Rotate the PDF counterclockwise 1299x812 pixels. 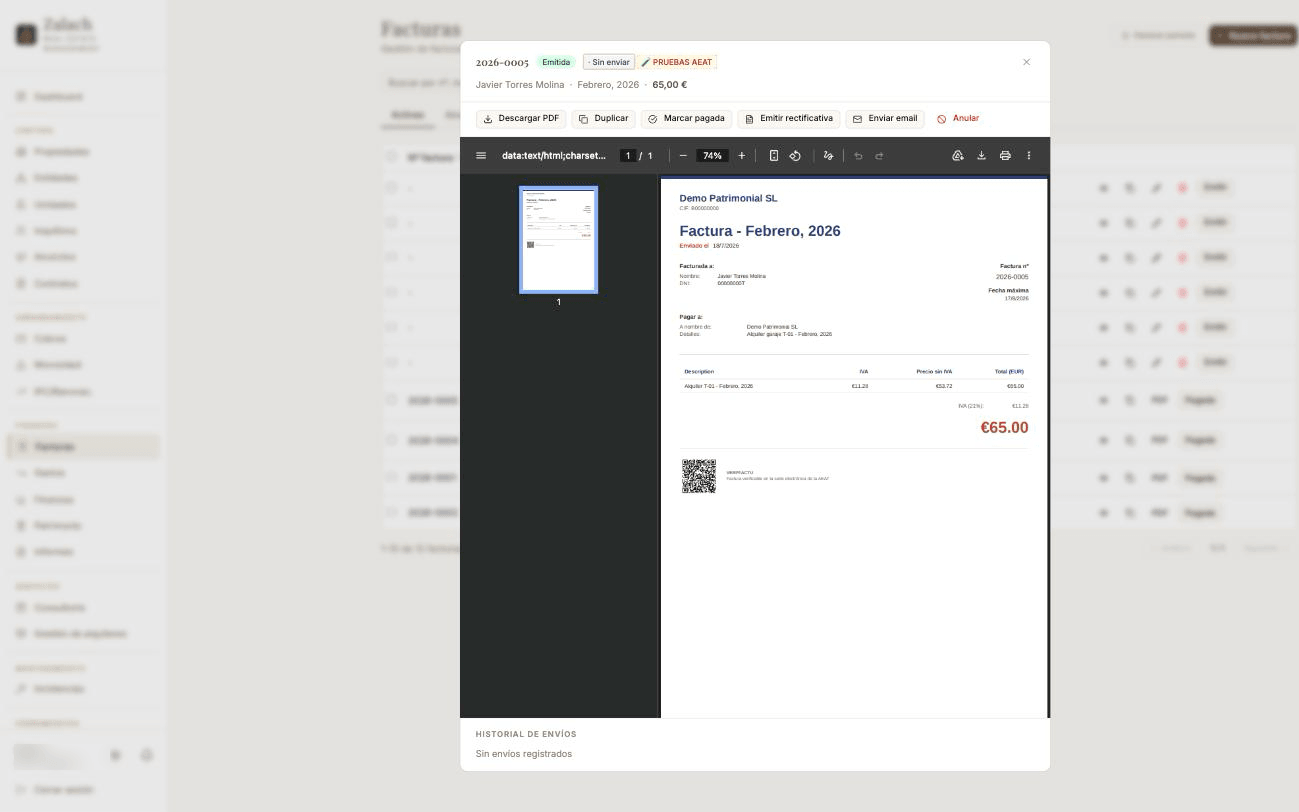click(x=795, y=155)
